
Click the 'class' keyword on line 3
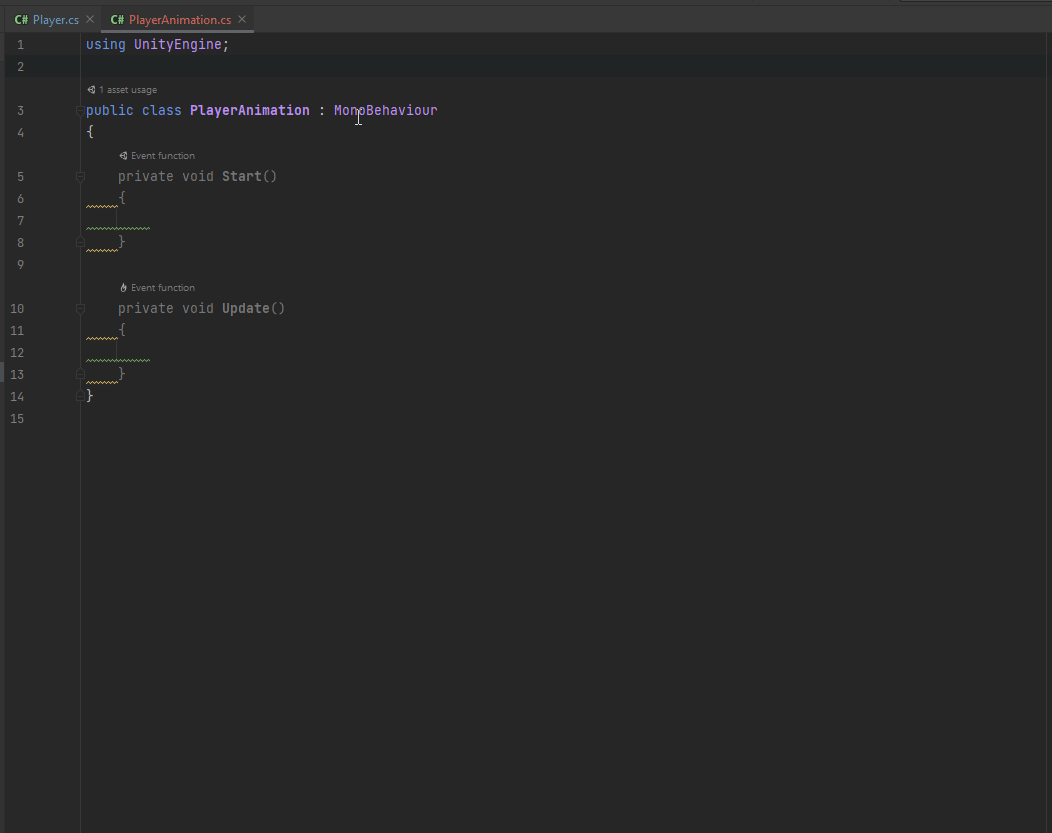[162, 110]
